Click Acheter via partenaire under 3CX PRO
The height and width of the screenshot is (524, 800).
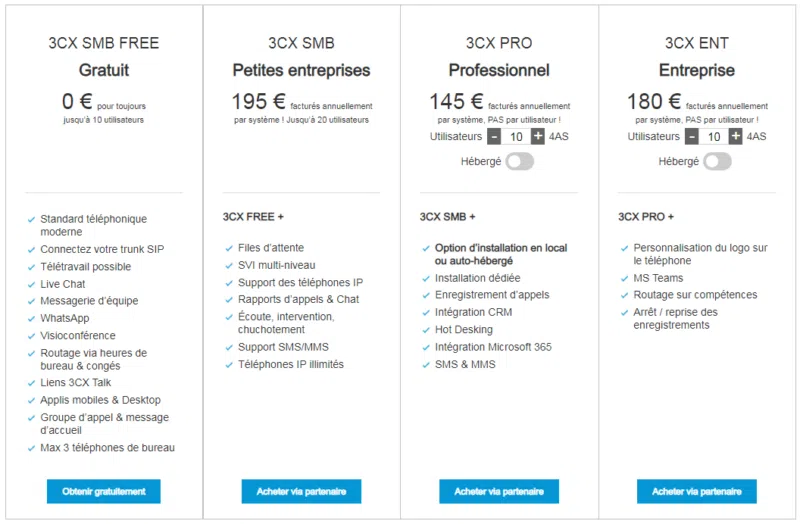tap(499, 491)
